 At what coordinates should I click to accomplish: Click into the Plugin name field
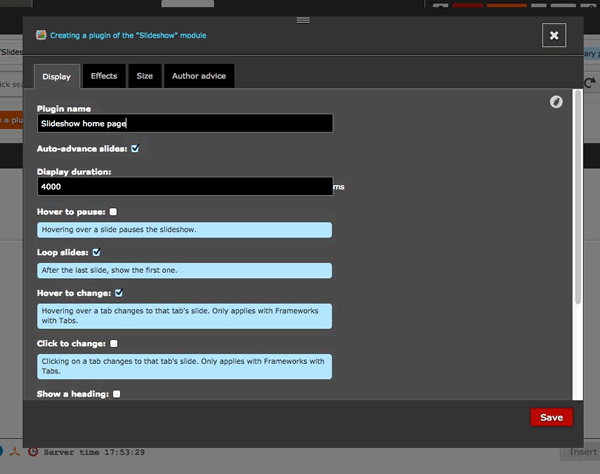coord(185,123)
